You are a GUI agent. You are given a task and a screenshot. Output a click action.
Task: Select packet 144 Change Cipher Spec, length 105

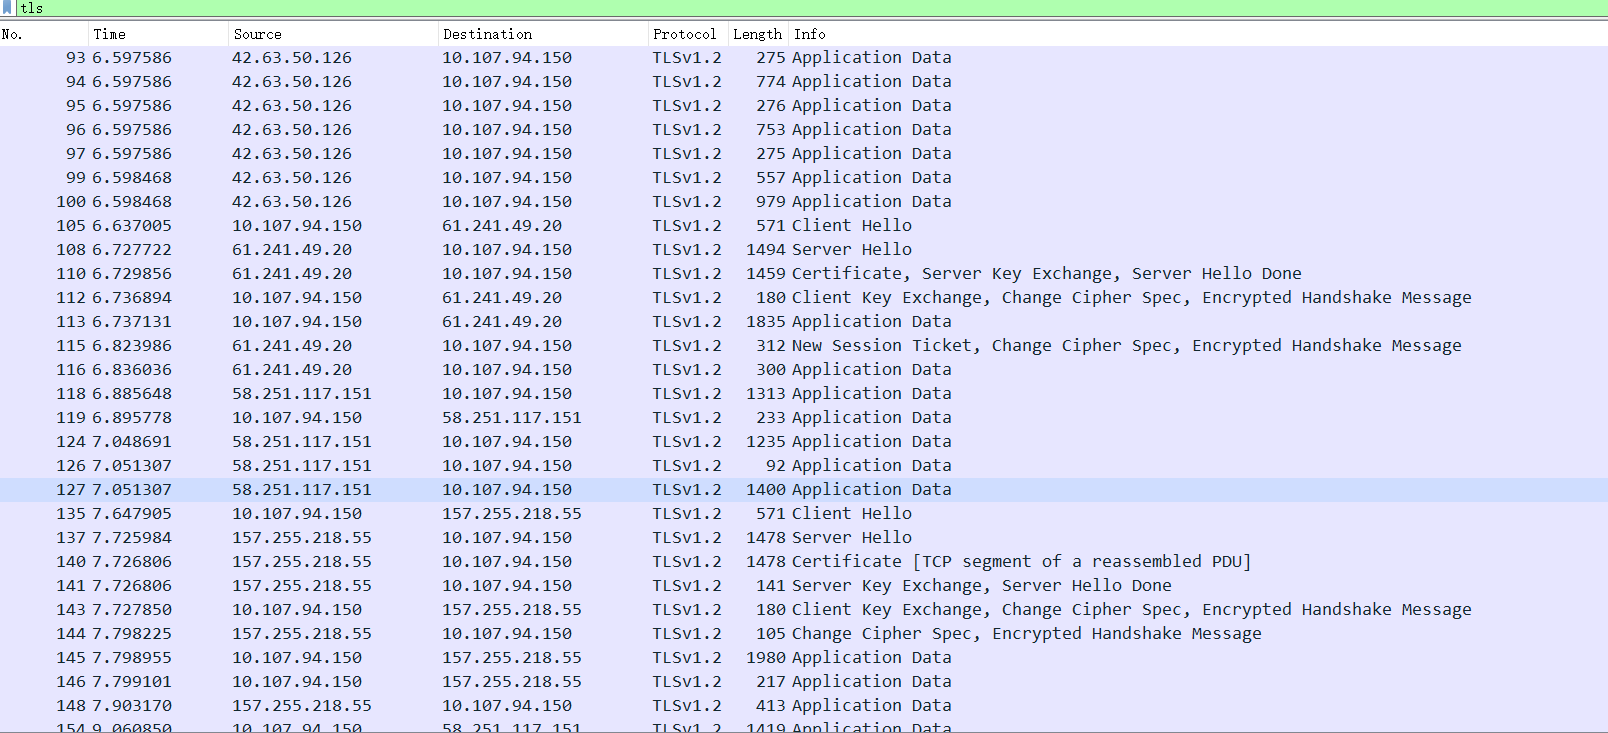(804, 634)
